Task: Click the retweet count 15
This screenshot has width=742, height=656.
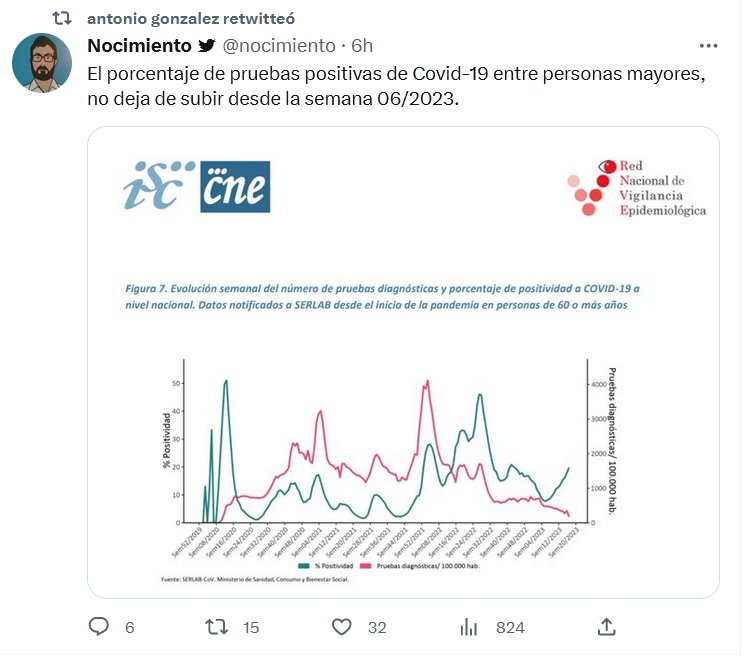Action: point(251,627)
